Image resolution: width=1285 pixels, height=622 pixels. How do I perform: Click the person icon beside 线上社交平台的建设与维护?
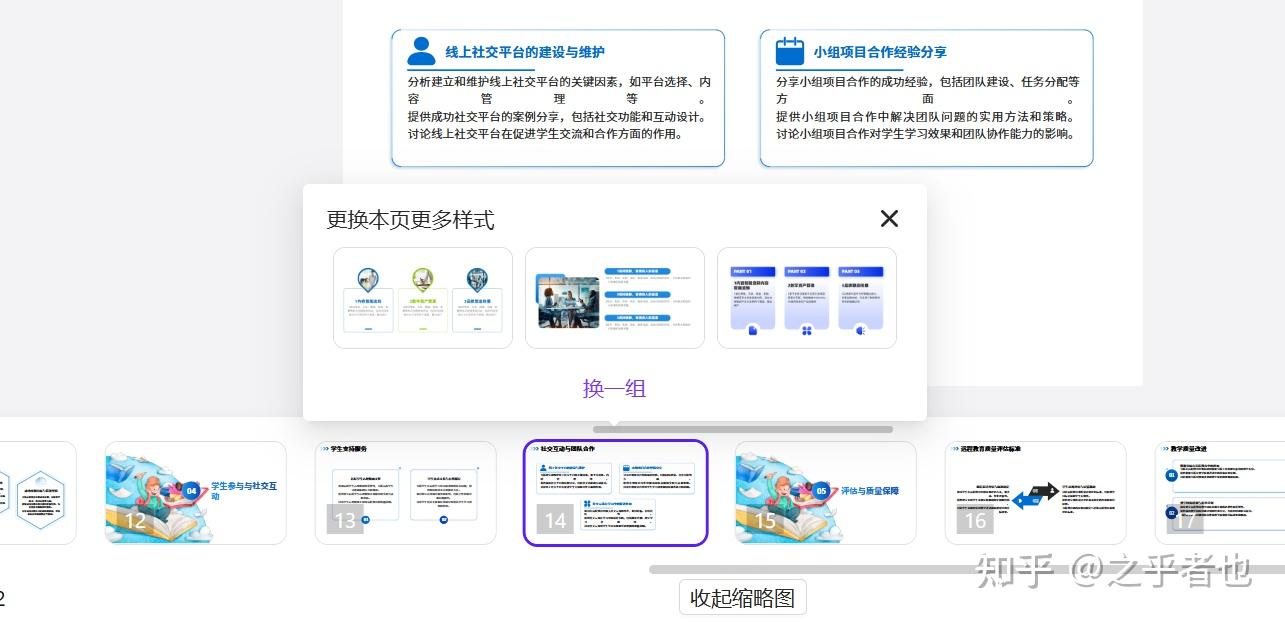[x=422, y=51]
